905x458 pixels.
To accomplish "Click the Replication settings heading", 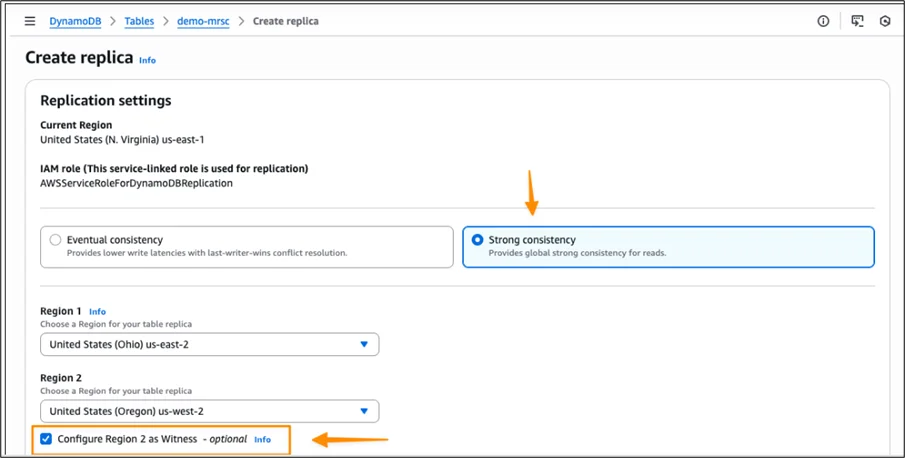I will pyautogui.click(x=106, y=100).
